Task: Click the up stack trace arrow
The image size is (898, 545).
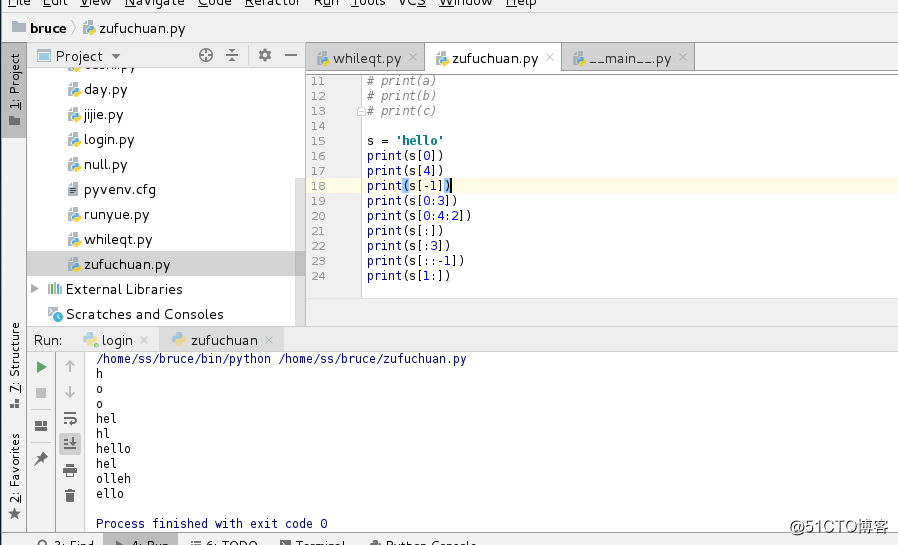Action: click(70, 366)
